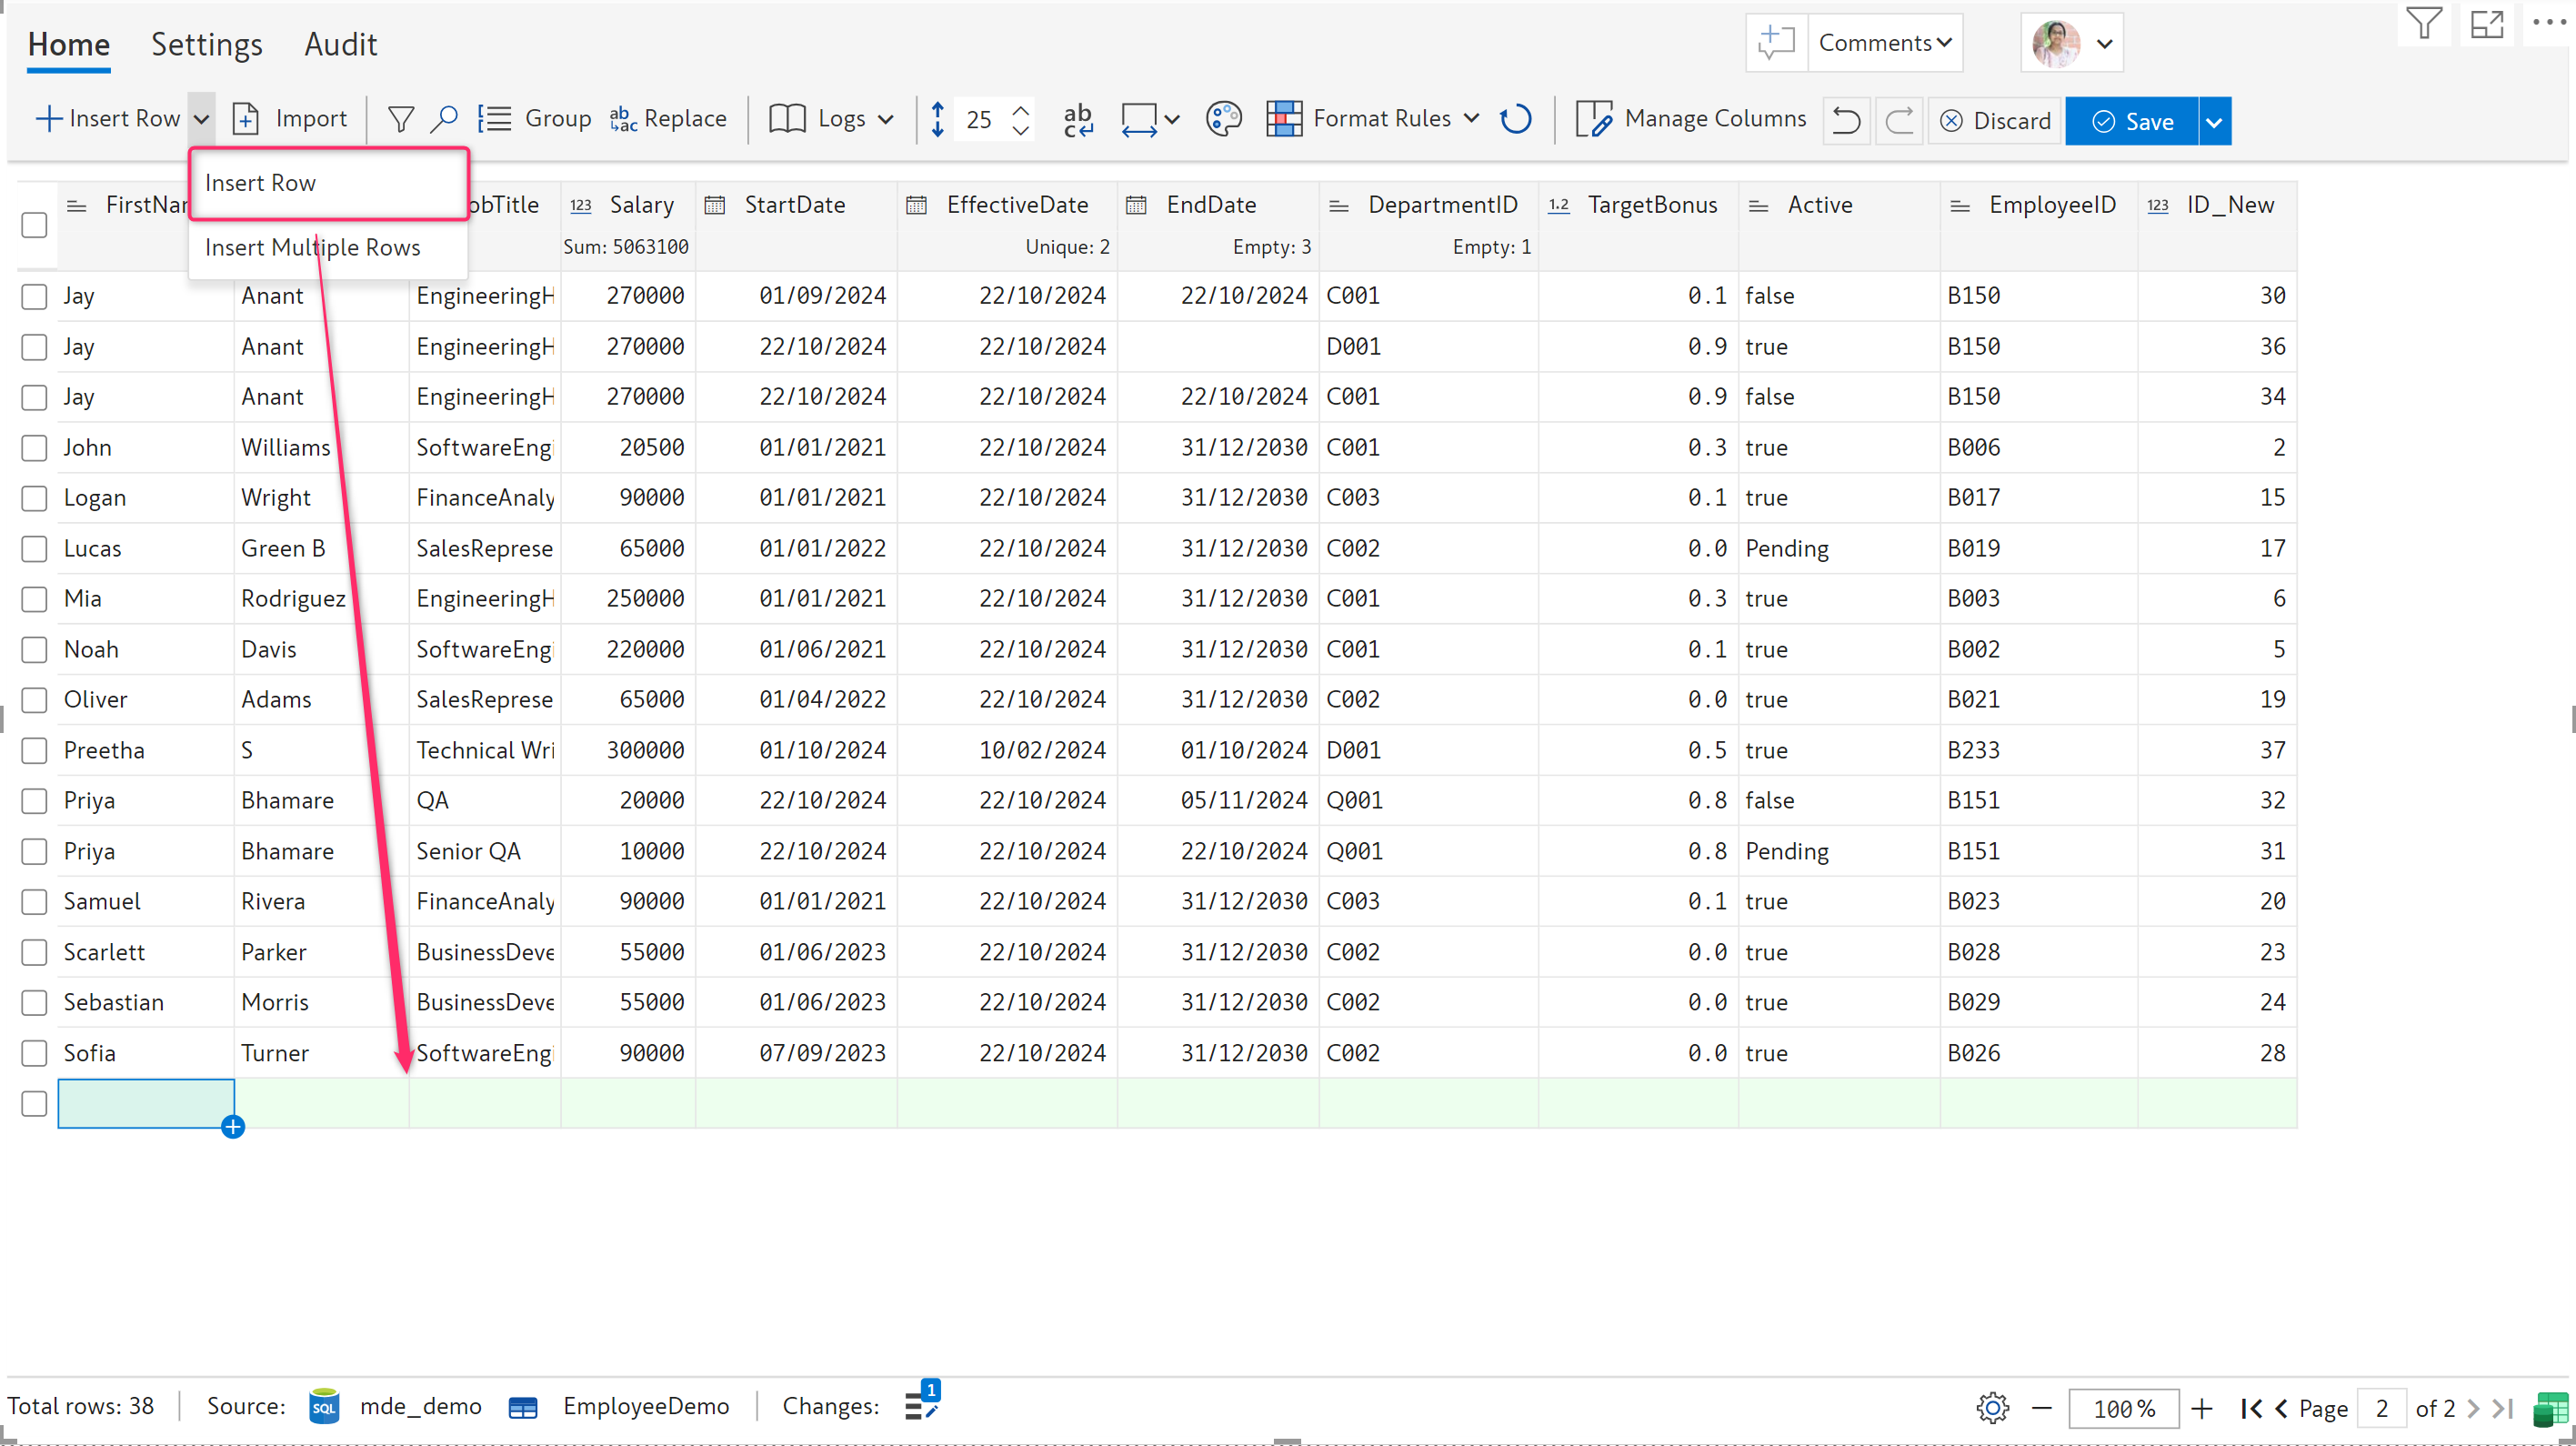The image size is (2576, 1446).
Task: Click the add comment icon
Action: (1776, 43)
